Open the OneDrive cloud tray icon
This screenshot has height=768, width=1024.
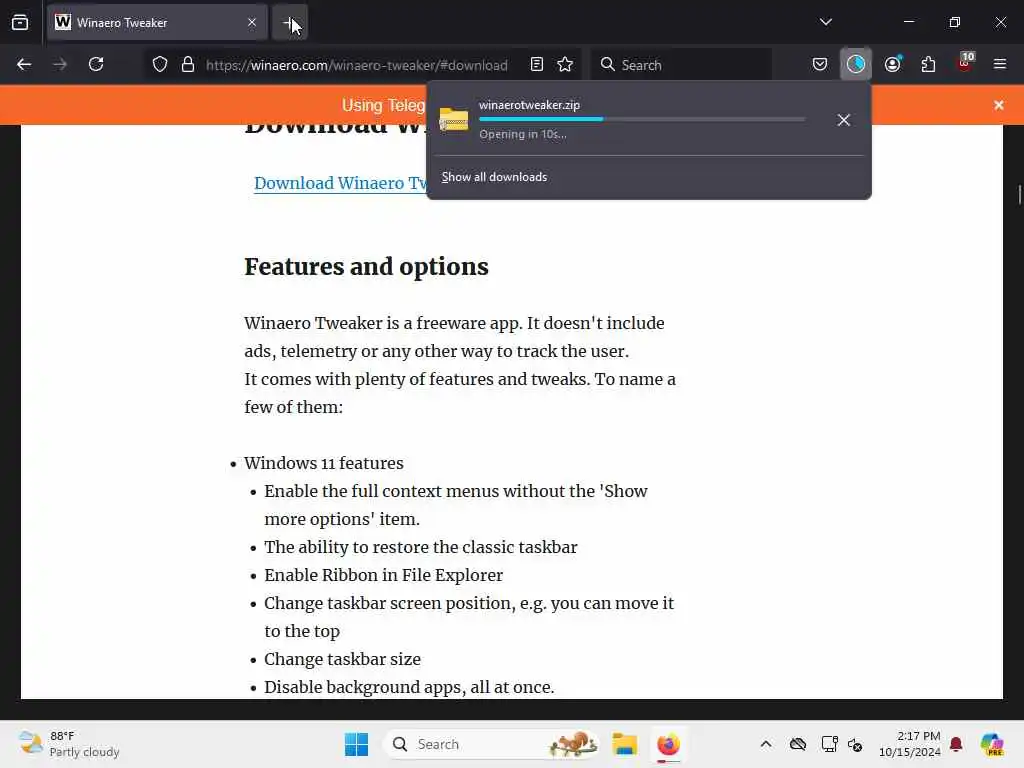tap(797, 744)
